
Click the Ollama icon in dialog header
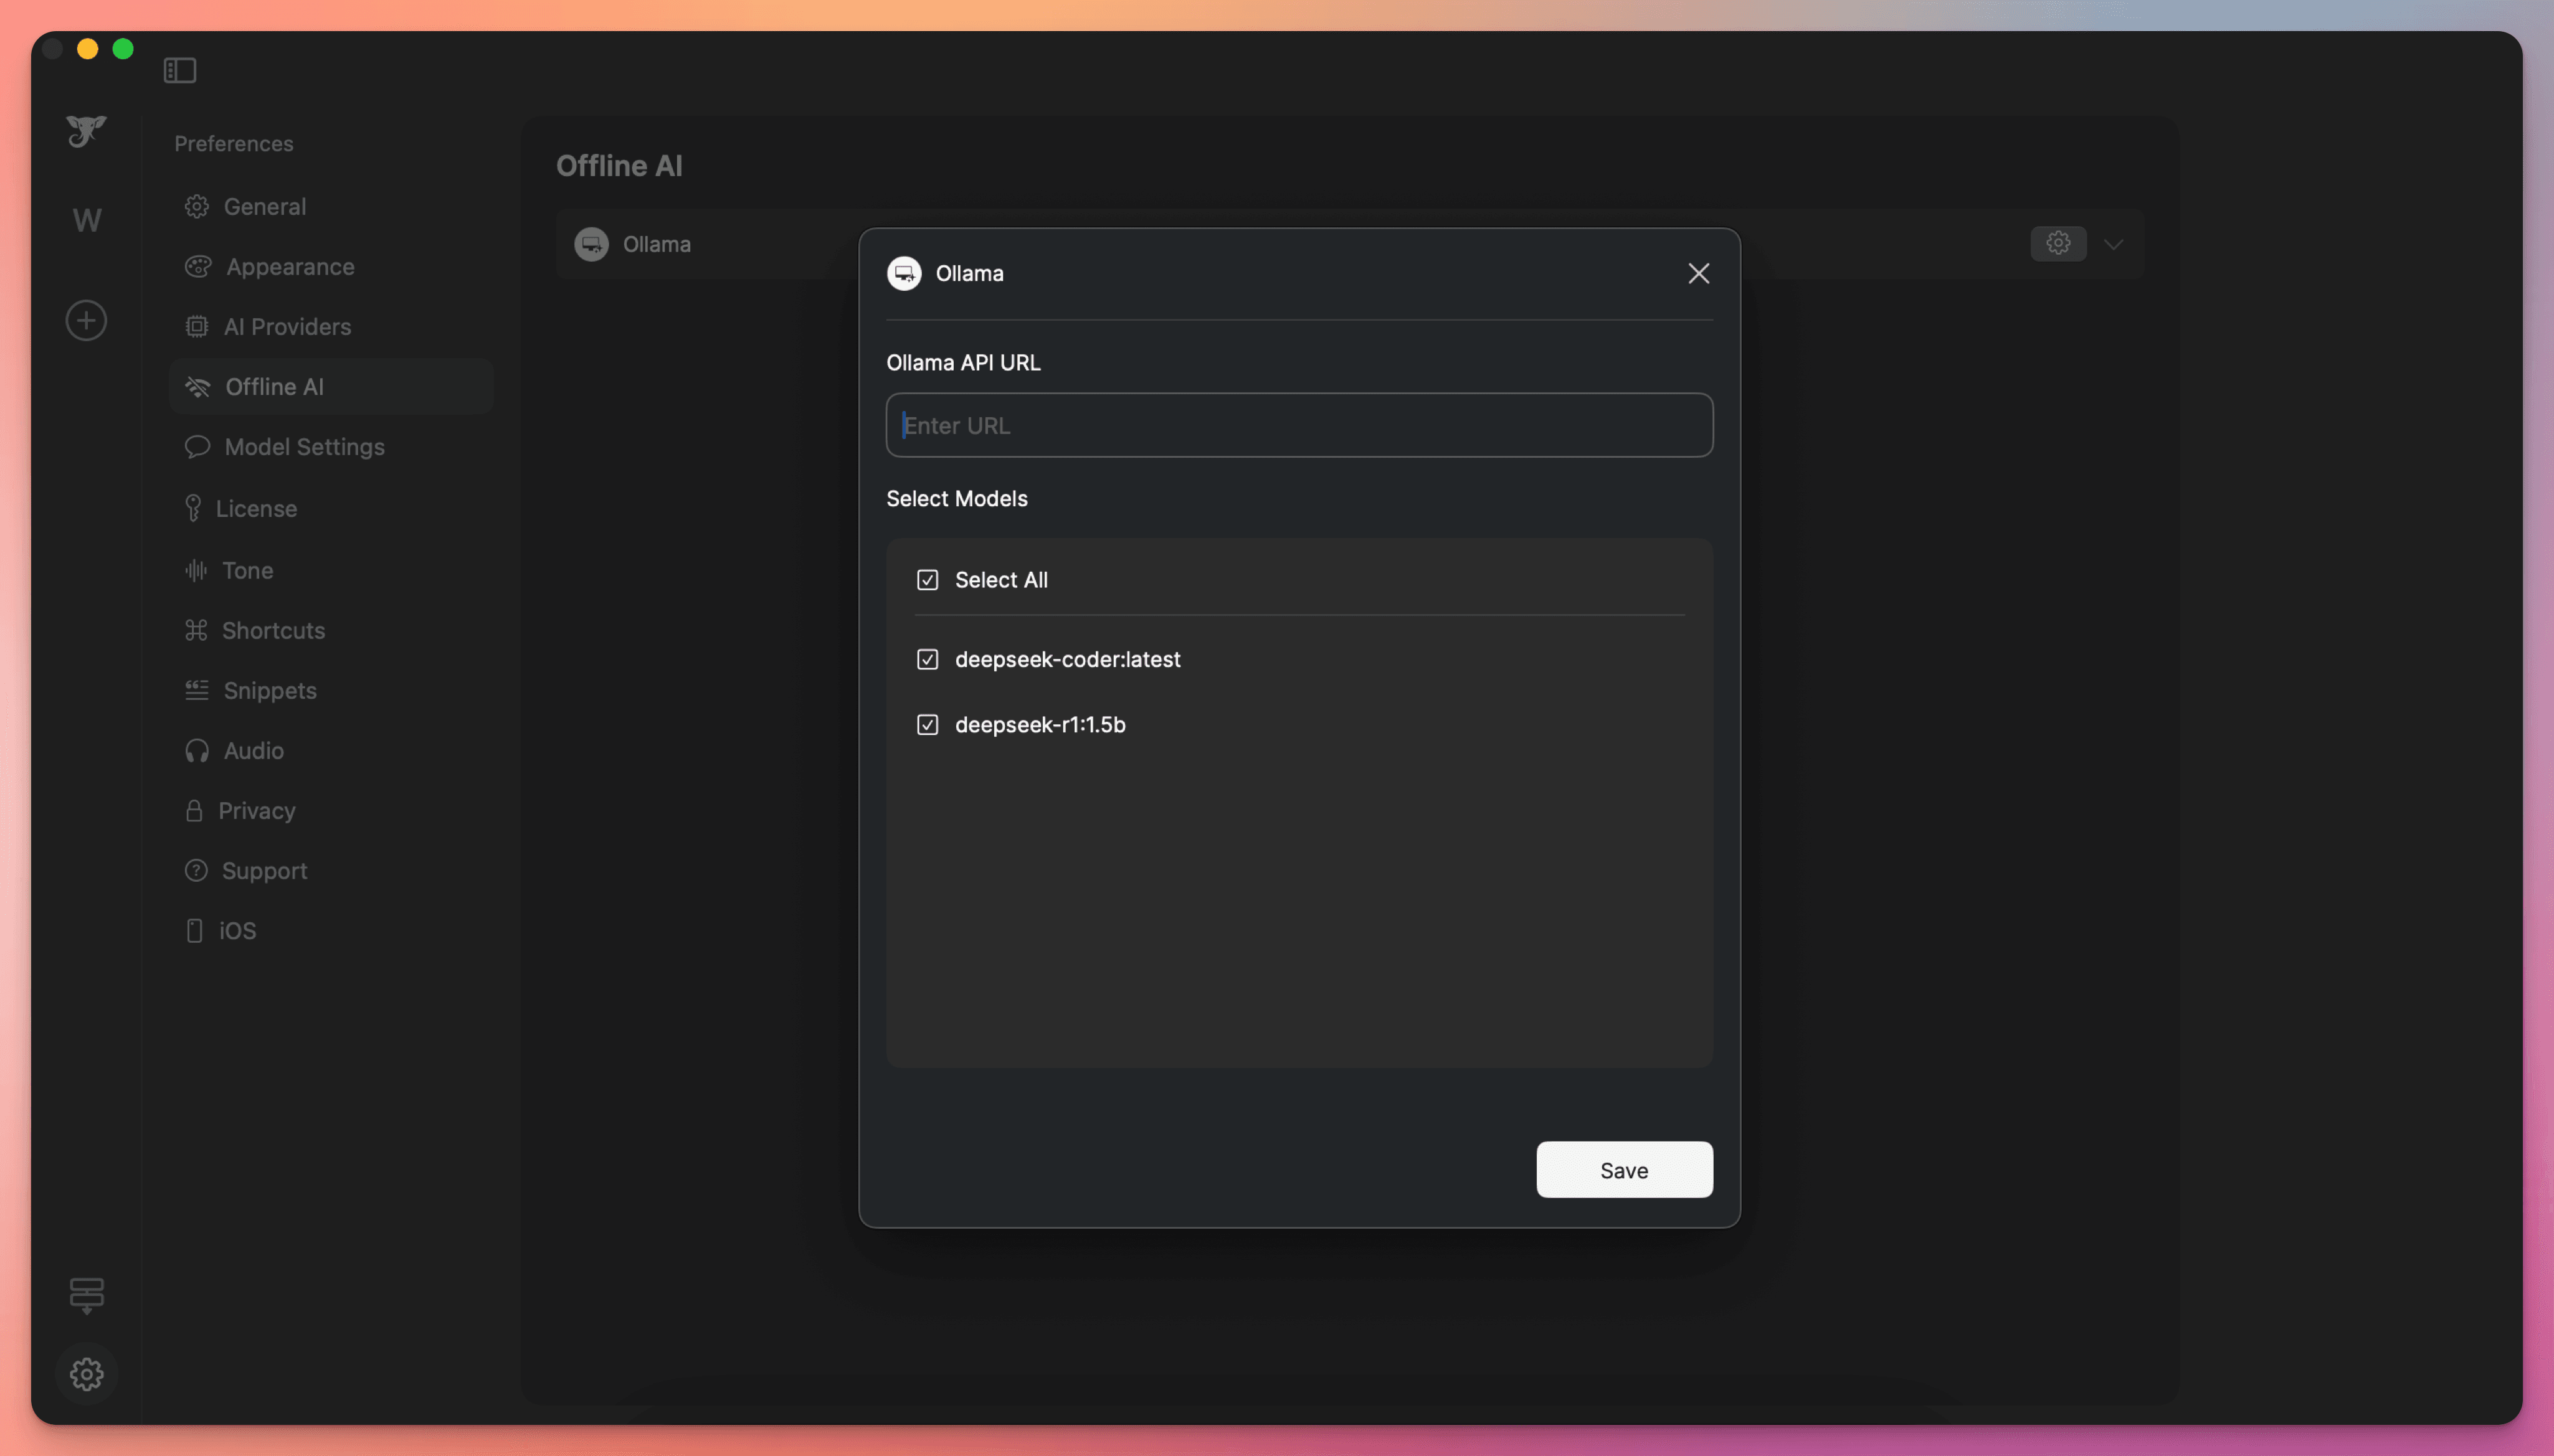click(904, 273)
